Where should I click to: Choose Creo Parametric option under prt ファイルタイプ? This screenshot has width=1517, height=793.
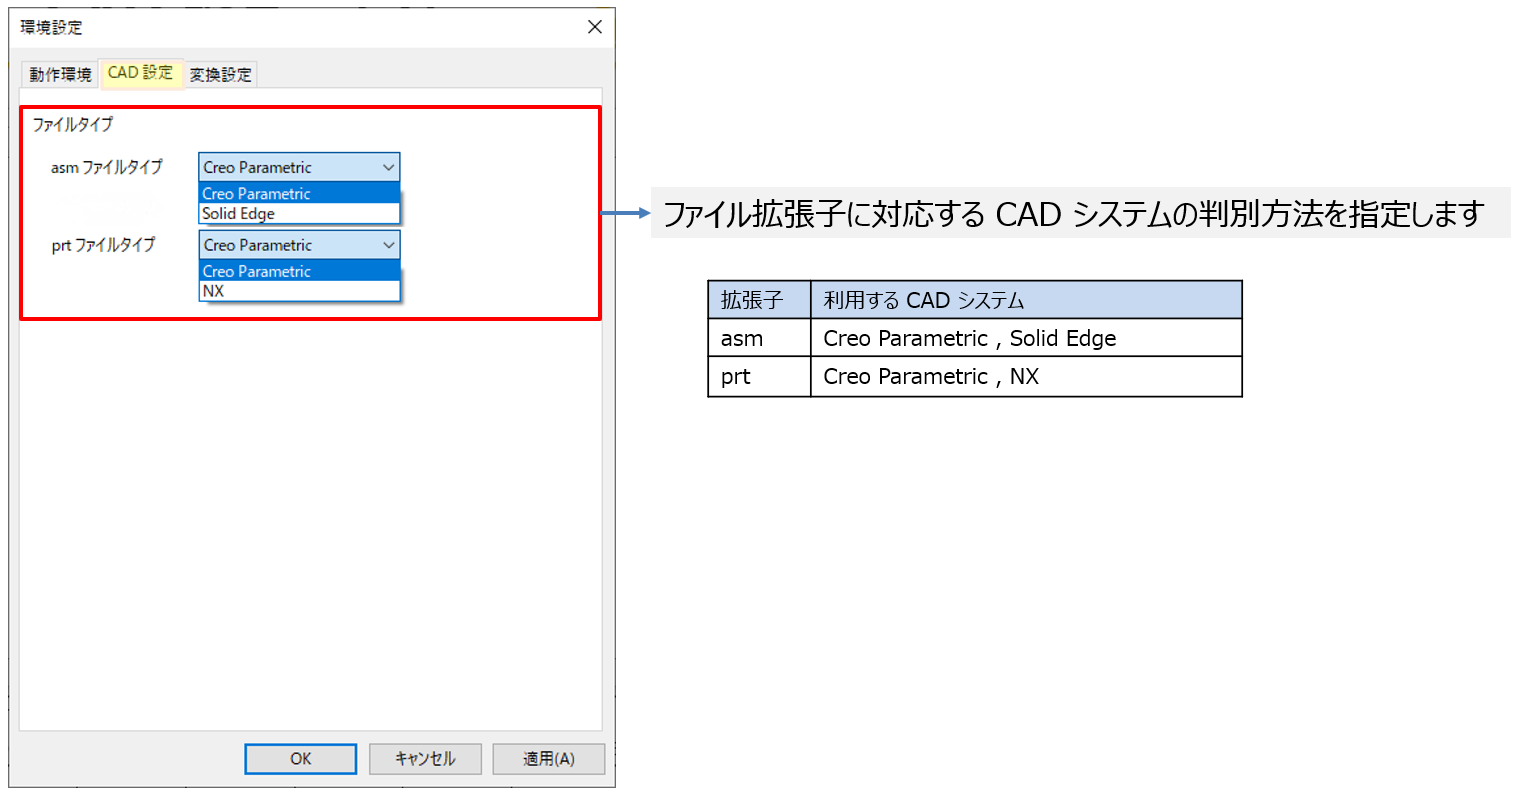click(x=299, y=271)
